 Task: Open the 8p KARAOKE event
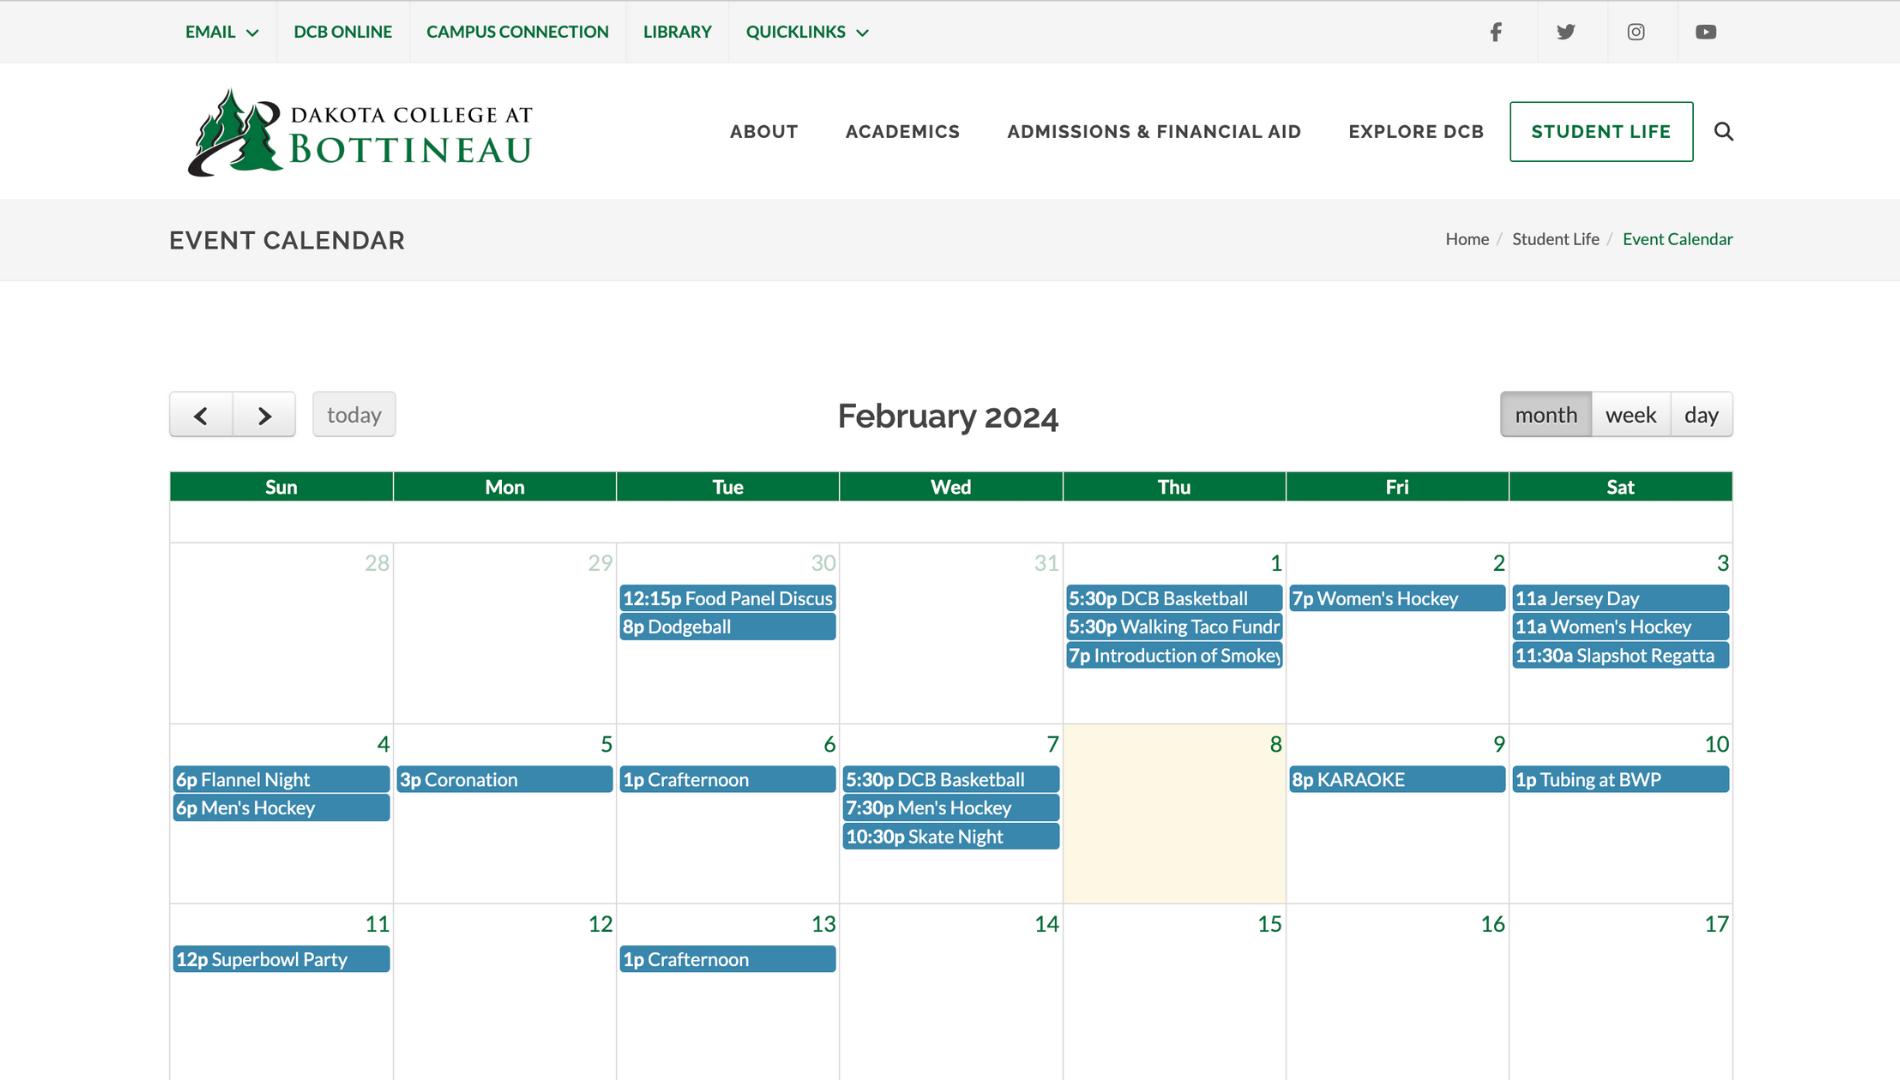[x=1396, y=779]
